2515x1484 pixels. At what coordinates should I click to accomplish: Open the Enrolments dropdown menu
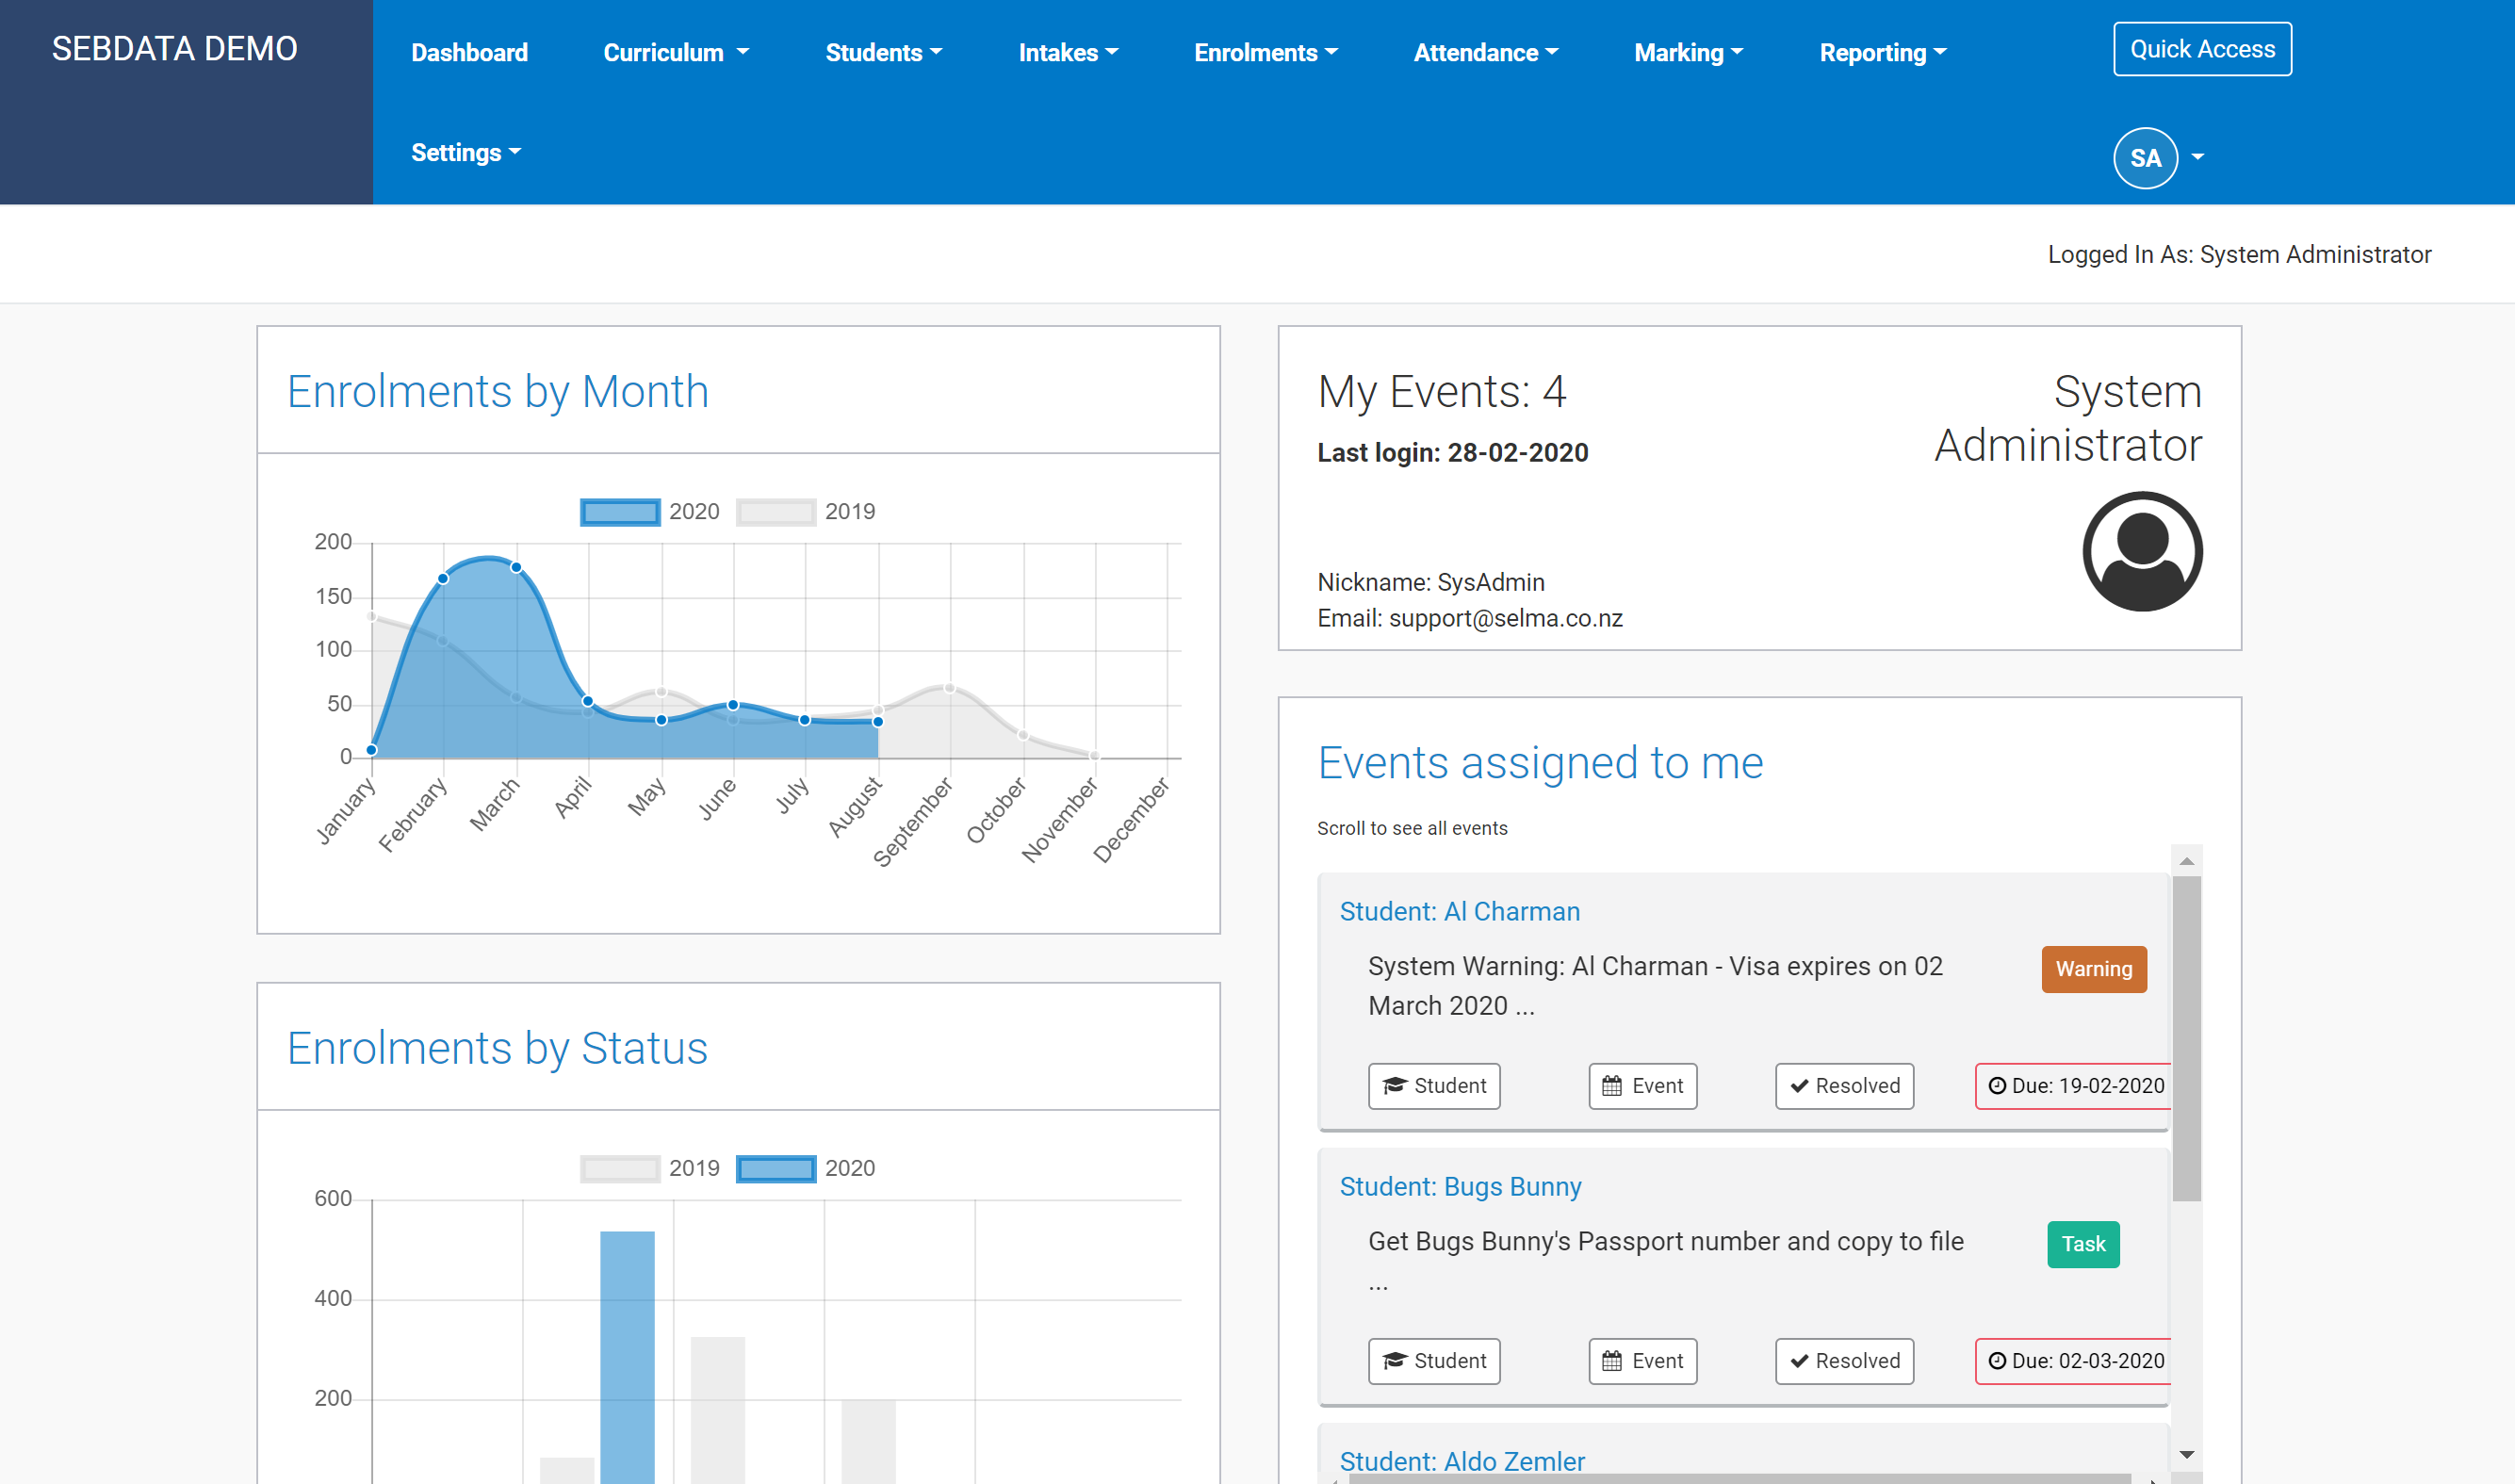1266,52
